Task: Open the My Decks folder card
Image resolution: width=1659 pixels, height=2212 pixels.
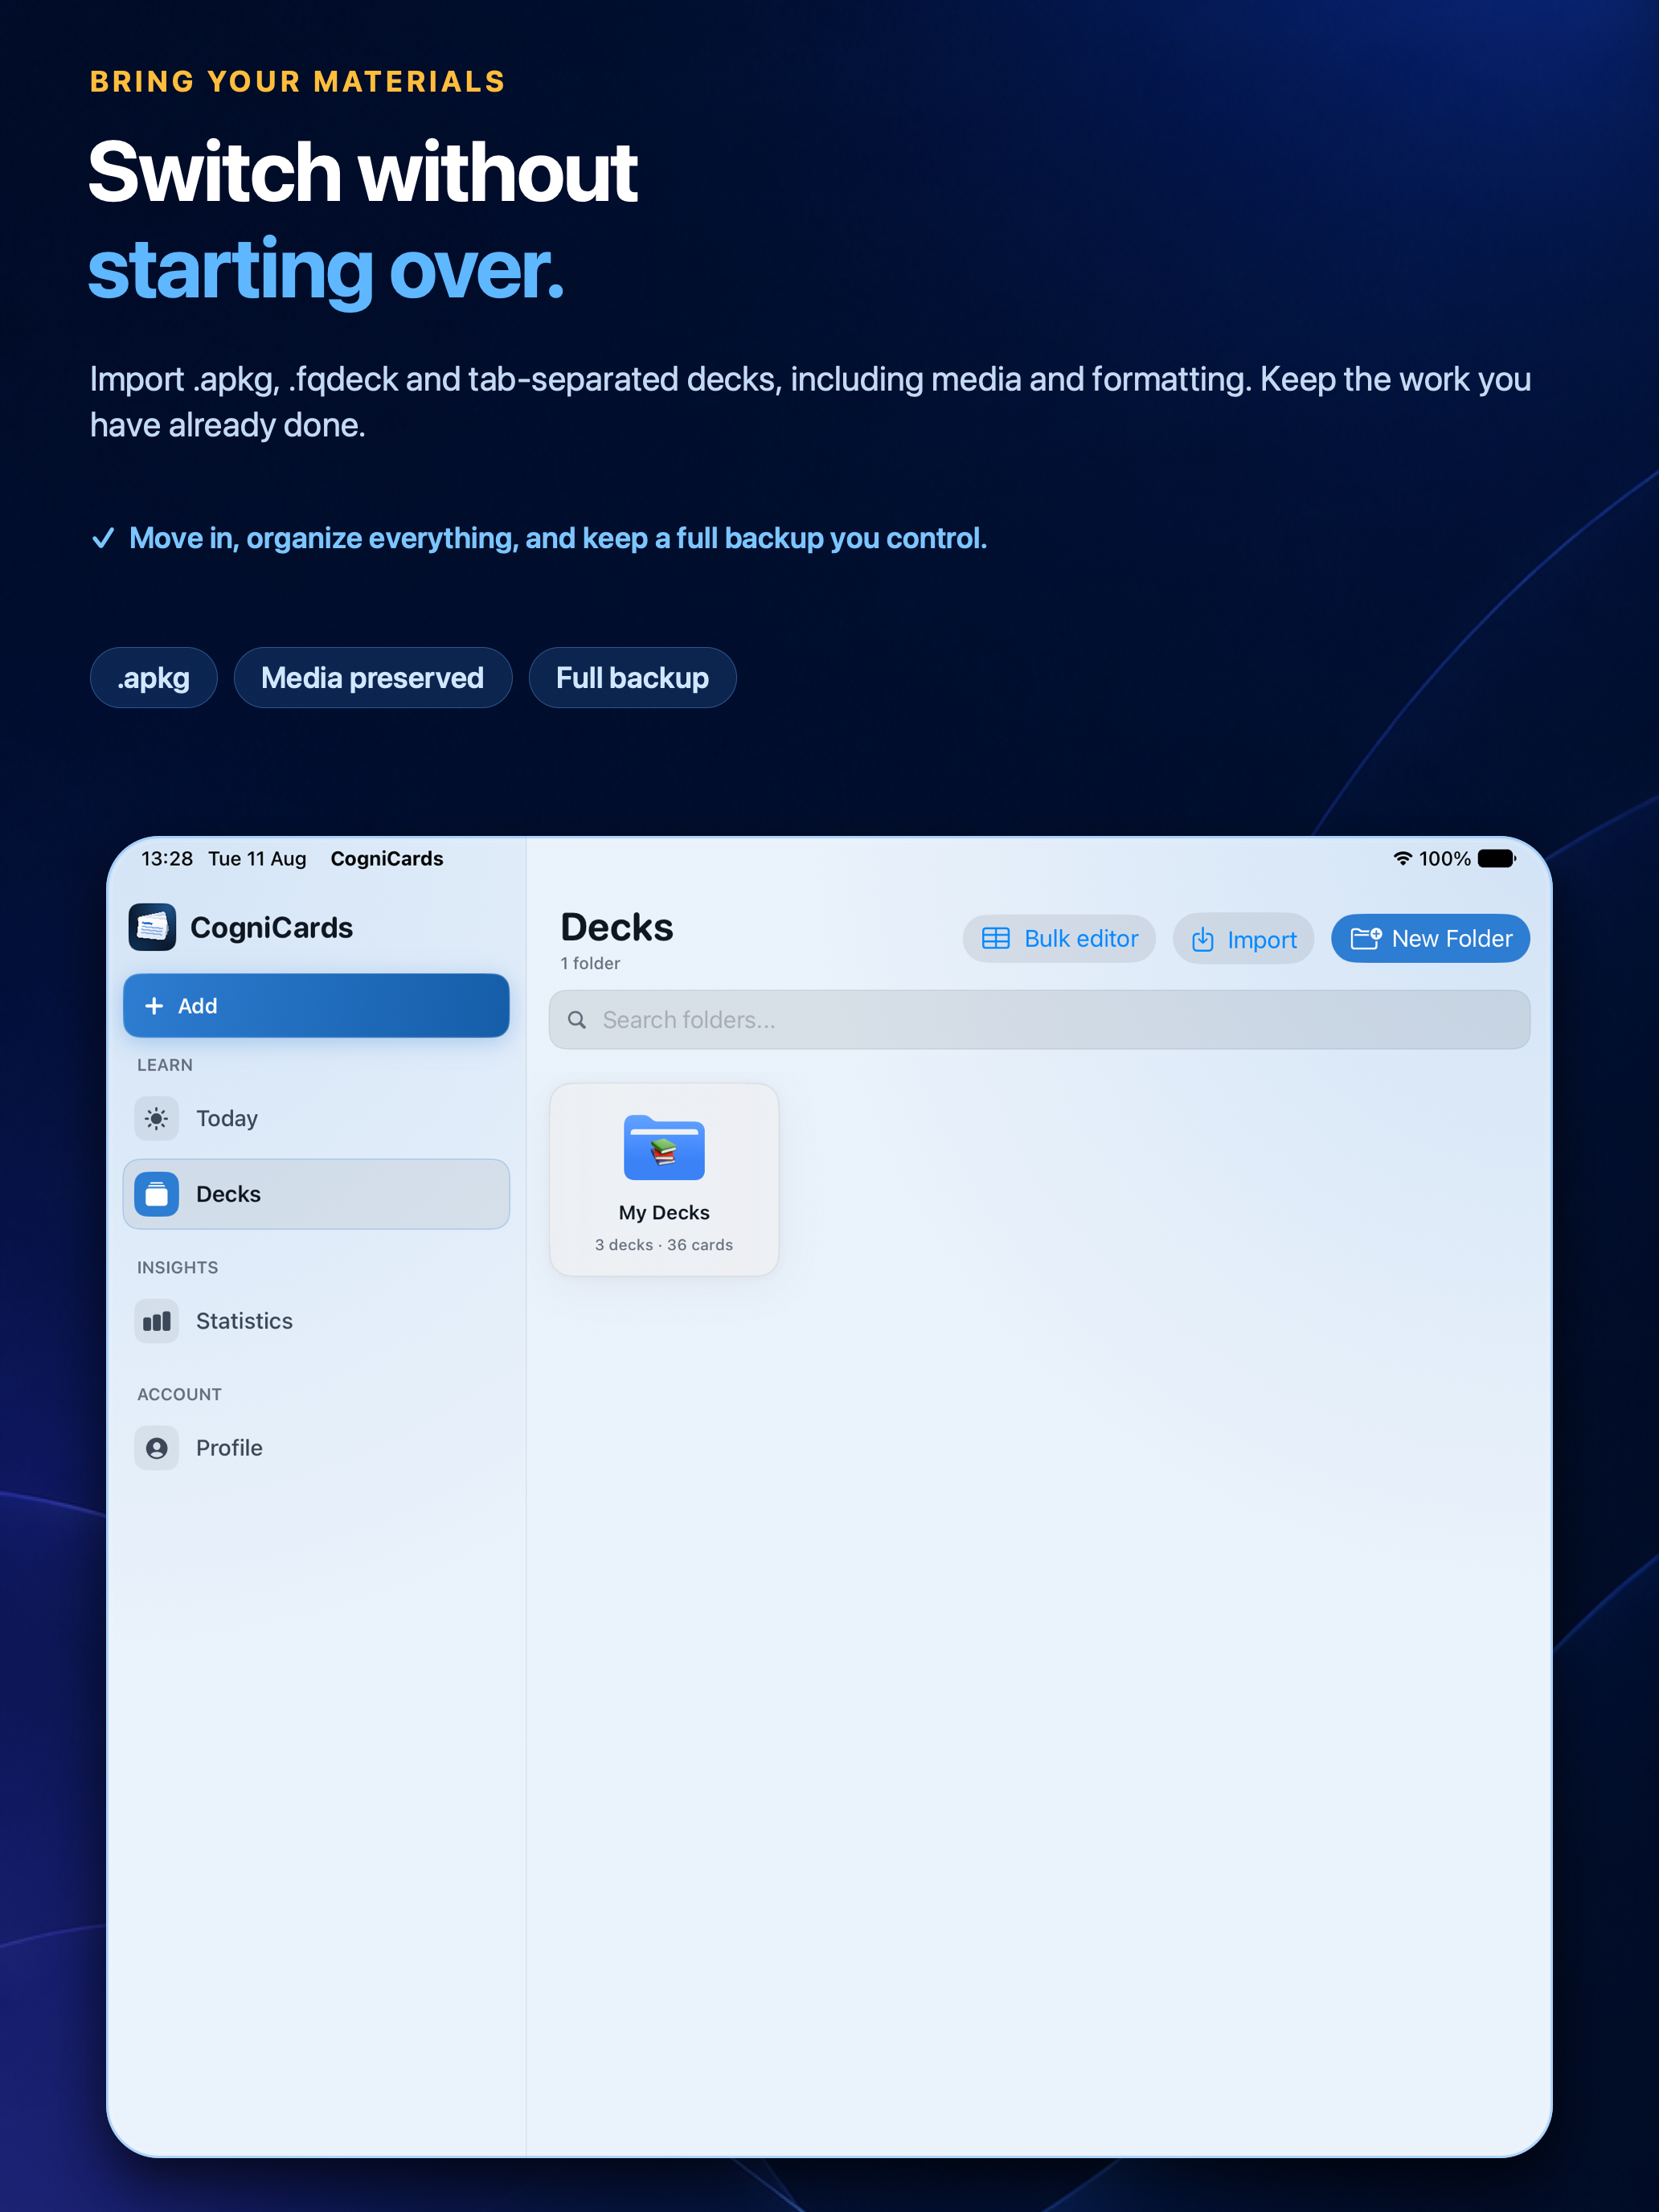Action: pos(664,1180)
